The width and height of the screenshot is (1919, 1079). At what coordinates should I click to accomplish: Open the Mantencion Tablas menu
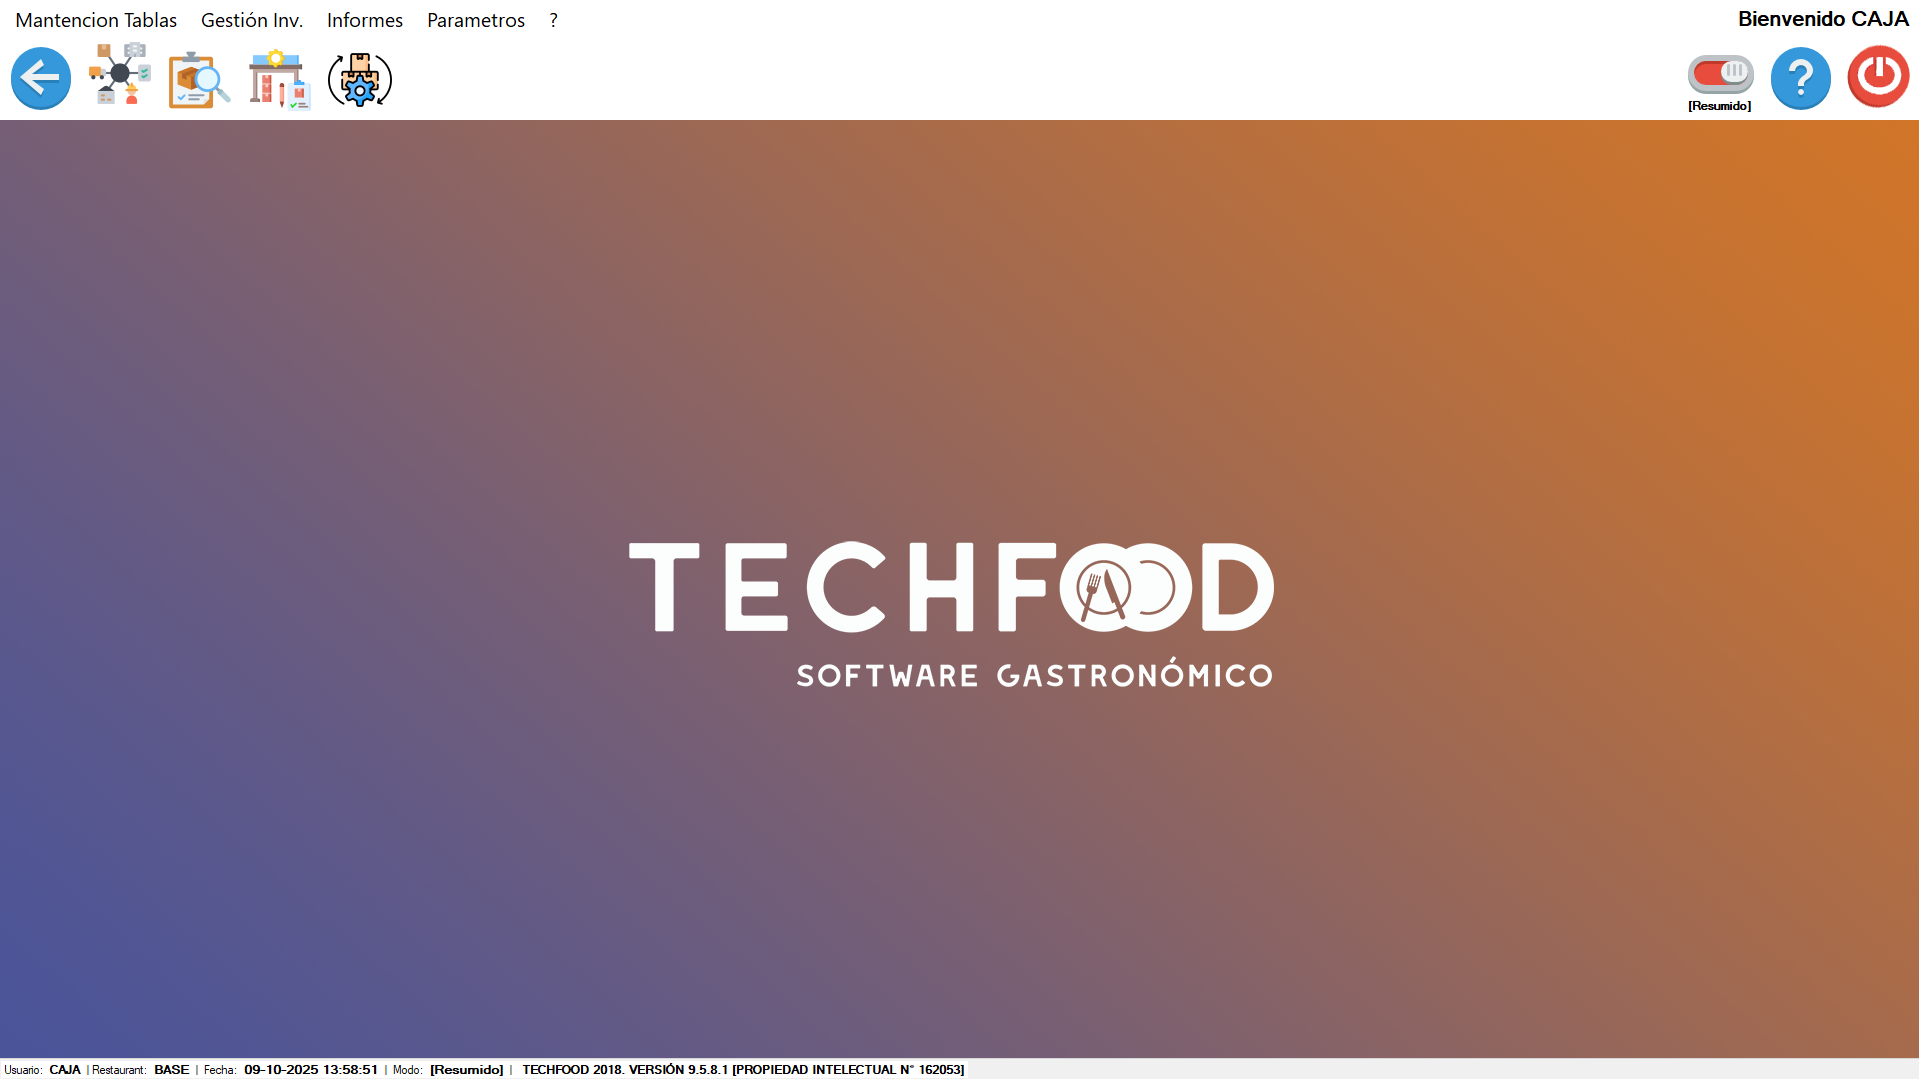coord(96,20)
